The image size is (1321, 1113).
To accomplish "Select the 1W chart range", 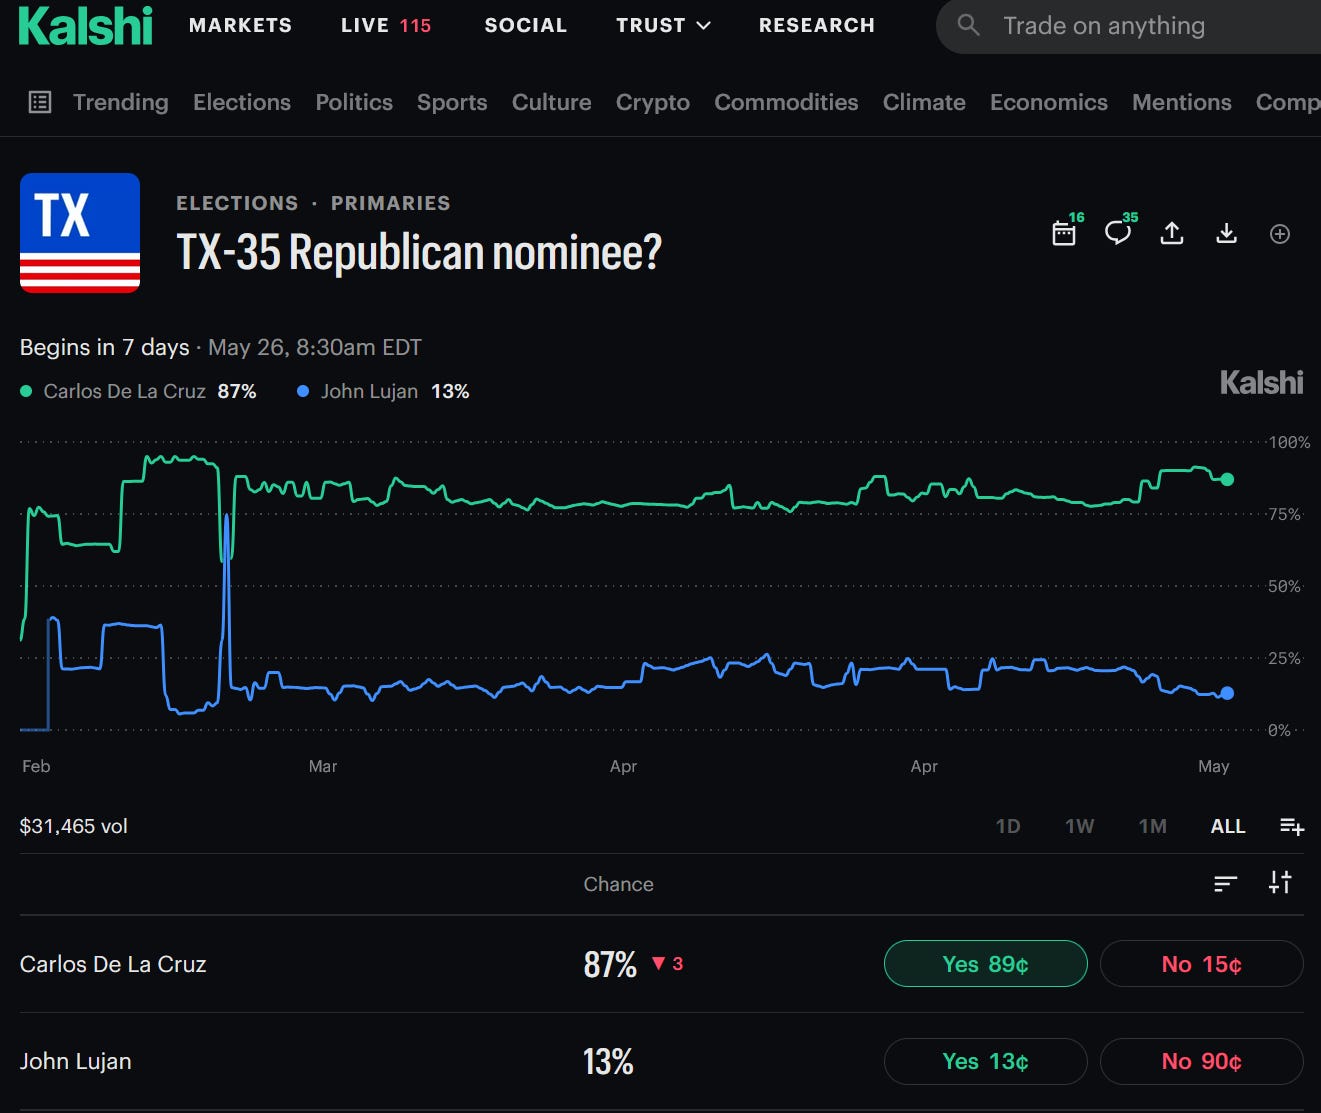I will pyautogui.click(x=1080, y=826).
